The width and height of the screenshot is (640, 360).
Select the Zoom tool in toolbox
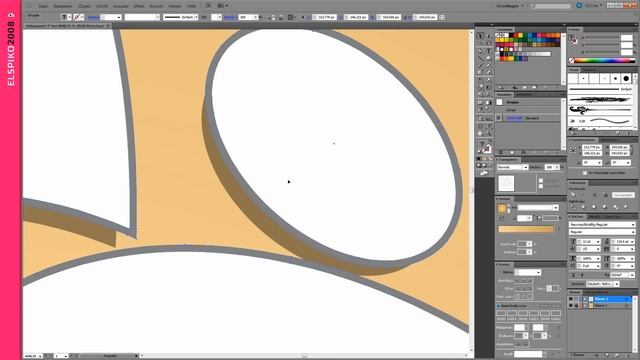pyautogui.click(x=488, y=133)
